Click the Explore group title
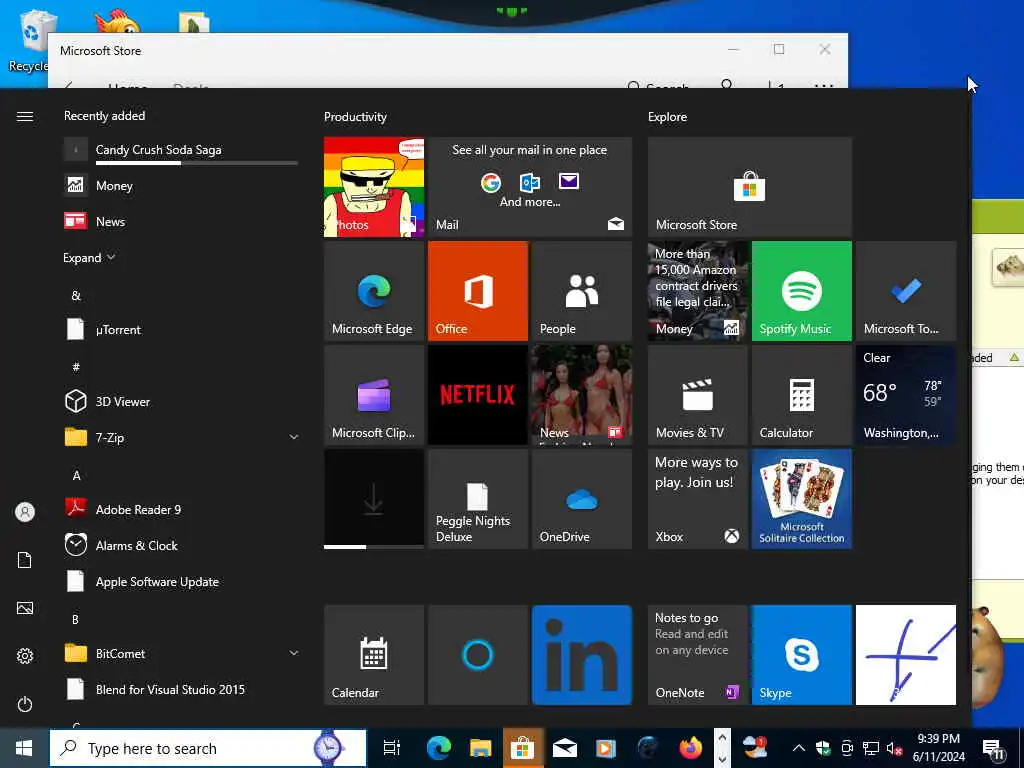The height and width of the screenshot is (768, 1024). (667, 117)
